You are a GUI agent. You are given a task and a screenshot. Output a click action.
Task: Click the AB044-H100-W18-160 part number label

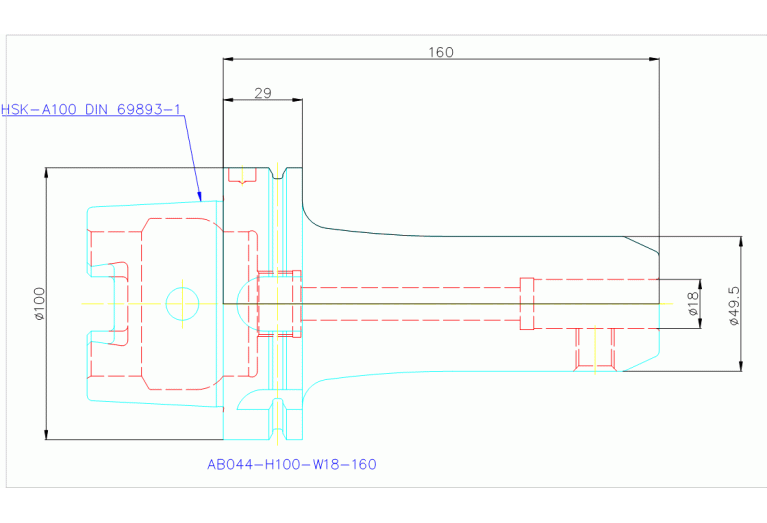point(291,464)
